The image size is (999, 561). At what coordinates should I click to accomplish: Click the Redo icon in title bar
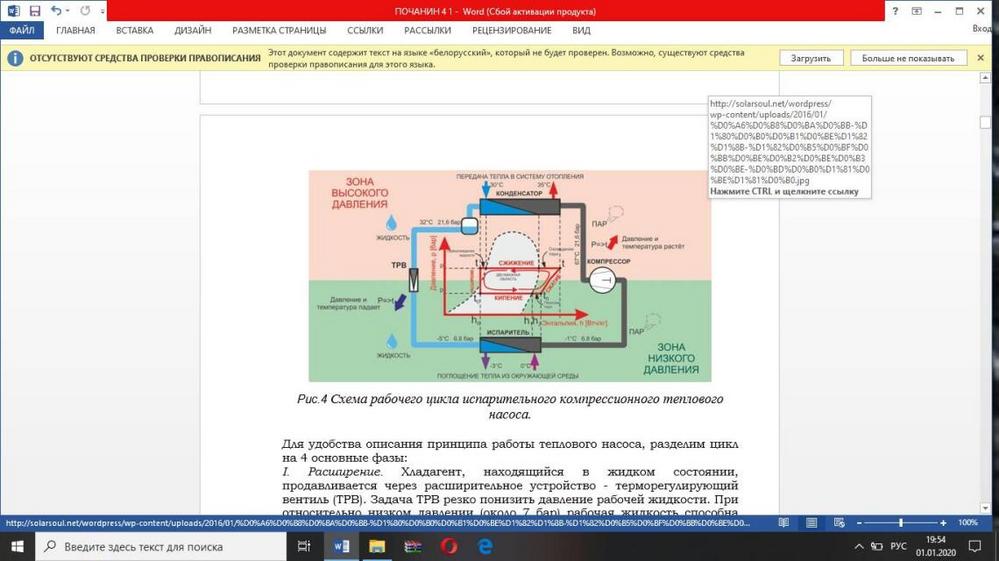(86, 11)
